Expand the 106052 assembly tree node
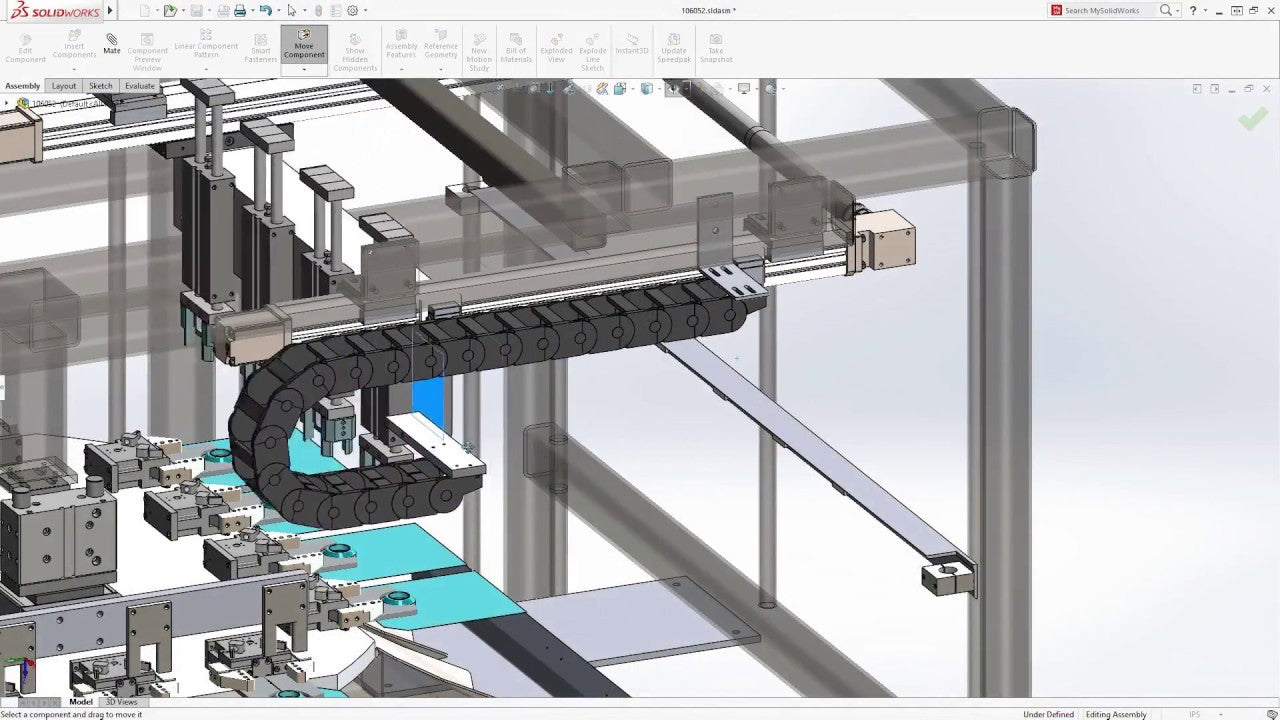Viewport: 1280px width, 720px height. click(8, 103)
